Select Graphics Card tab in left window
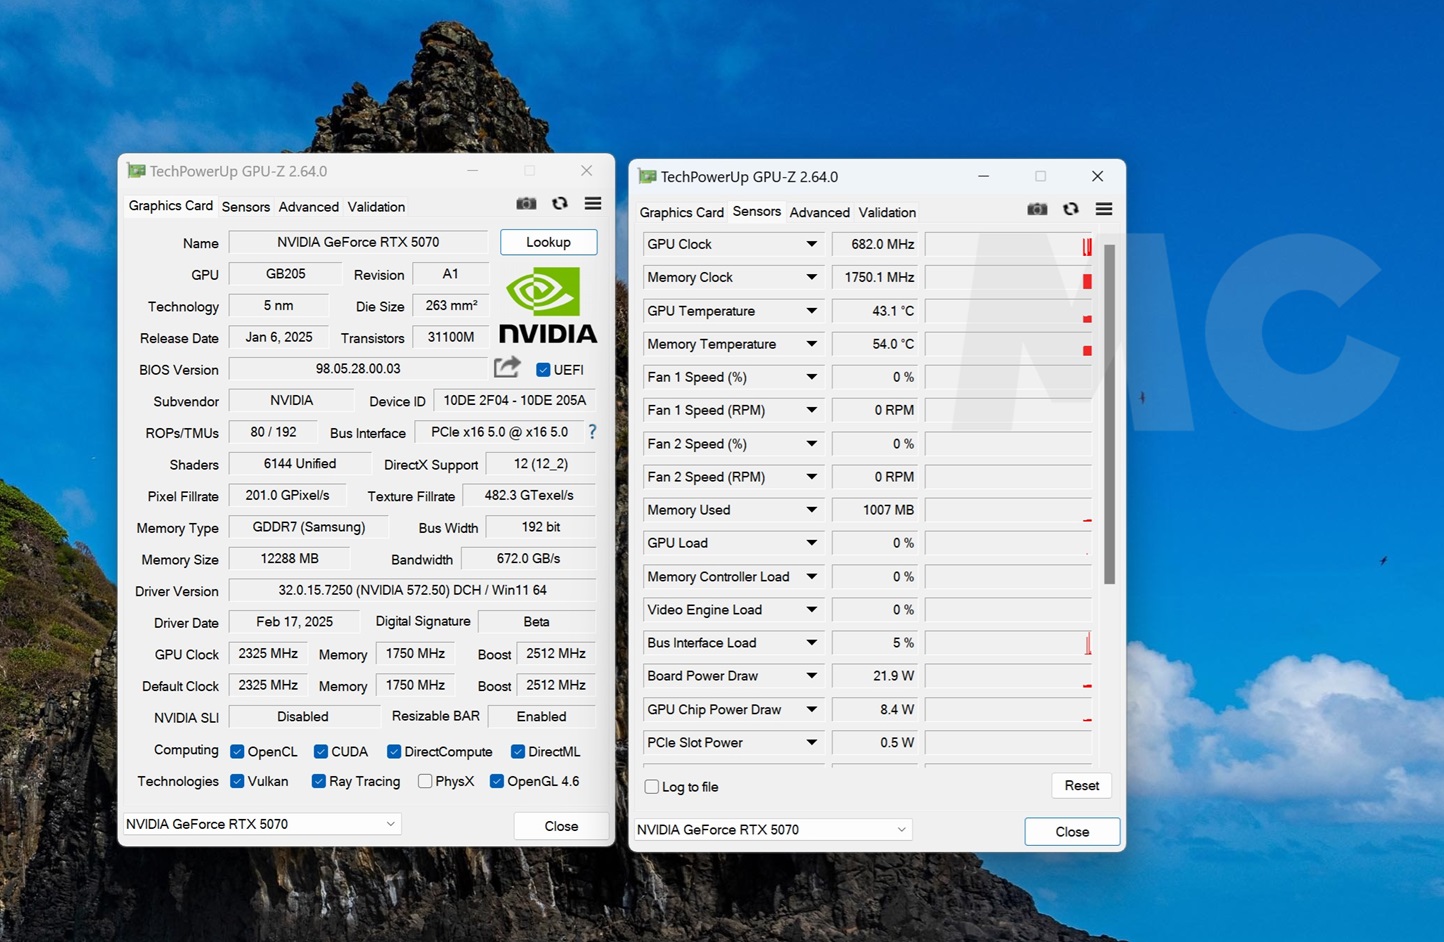 [171, 206]
